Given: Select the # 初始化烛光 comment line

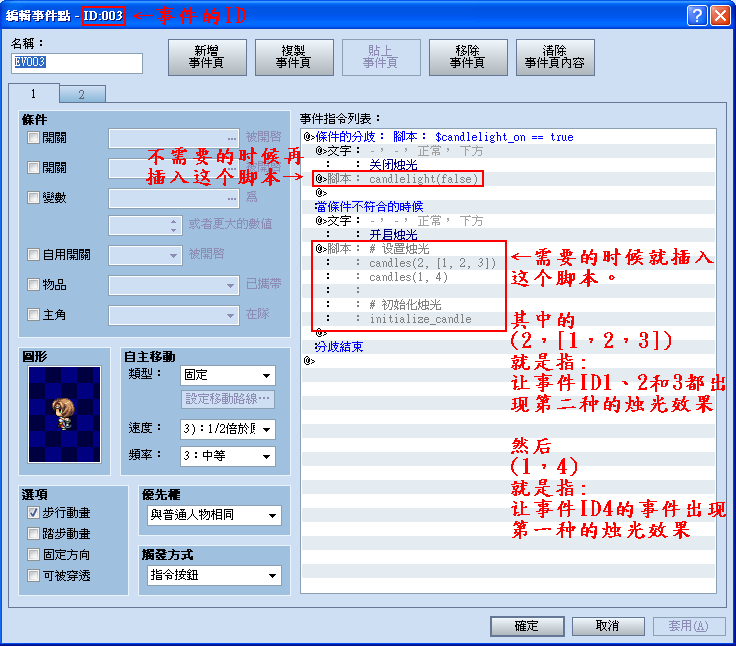Looking at the screenshot, I should coord(508,305).
